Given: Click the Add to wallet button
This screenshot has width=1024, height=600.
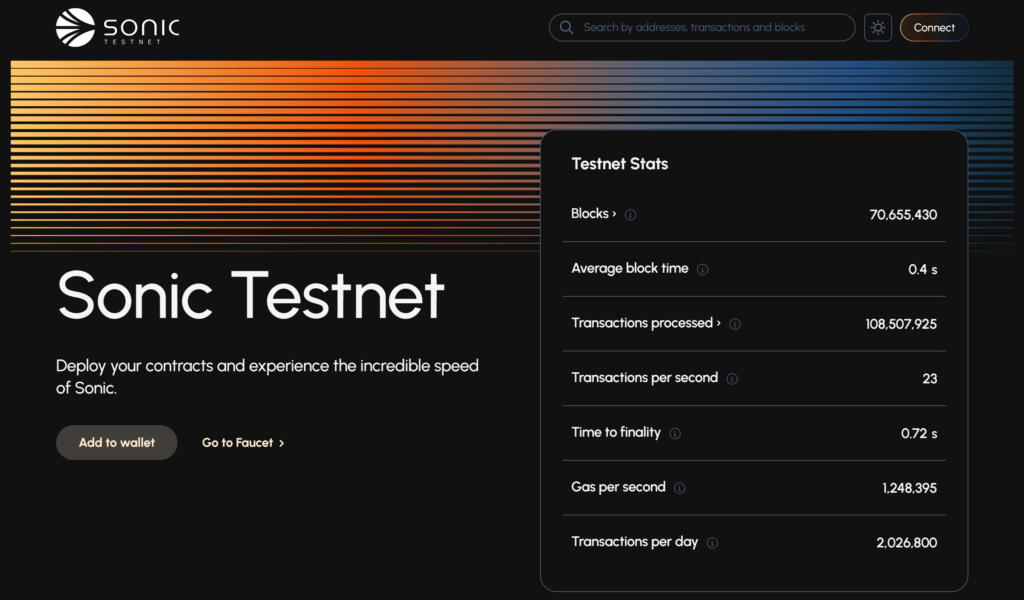Looking at the screenshot, I should point(117,442).
